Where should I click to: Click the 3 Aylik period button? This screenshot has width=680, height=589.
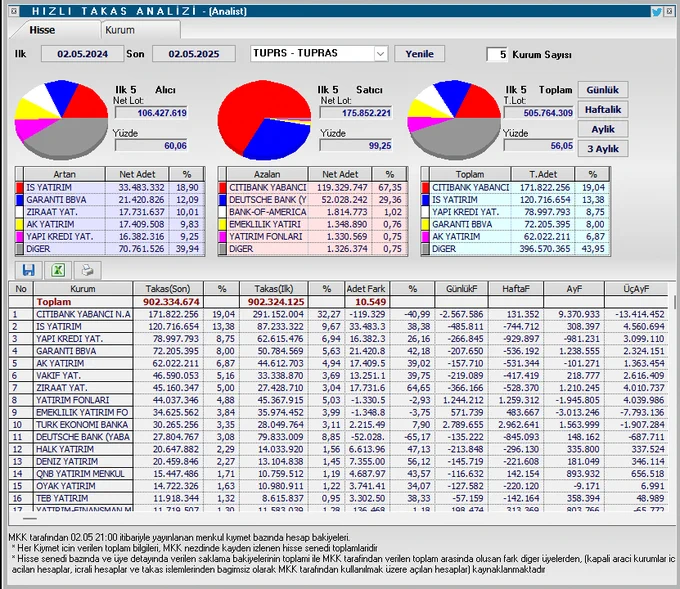[x=602, y=148]
